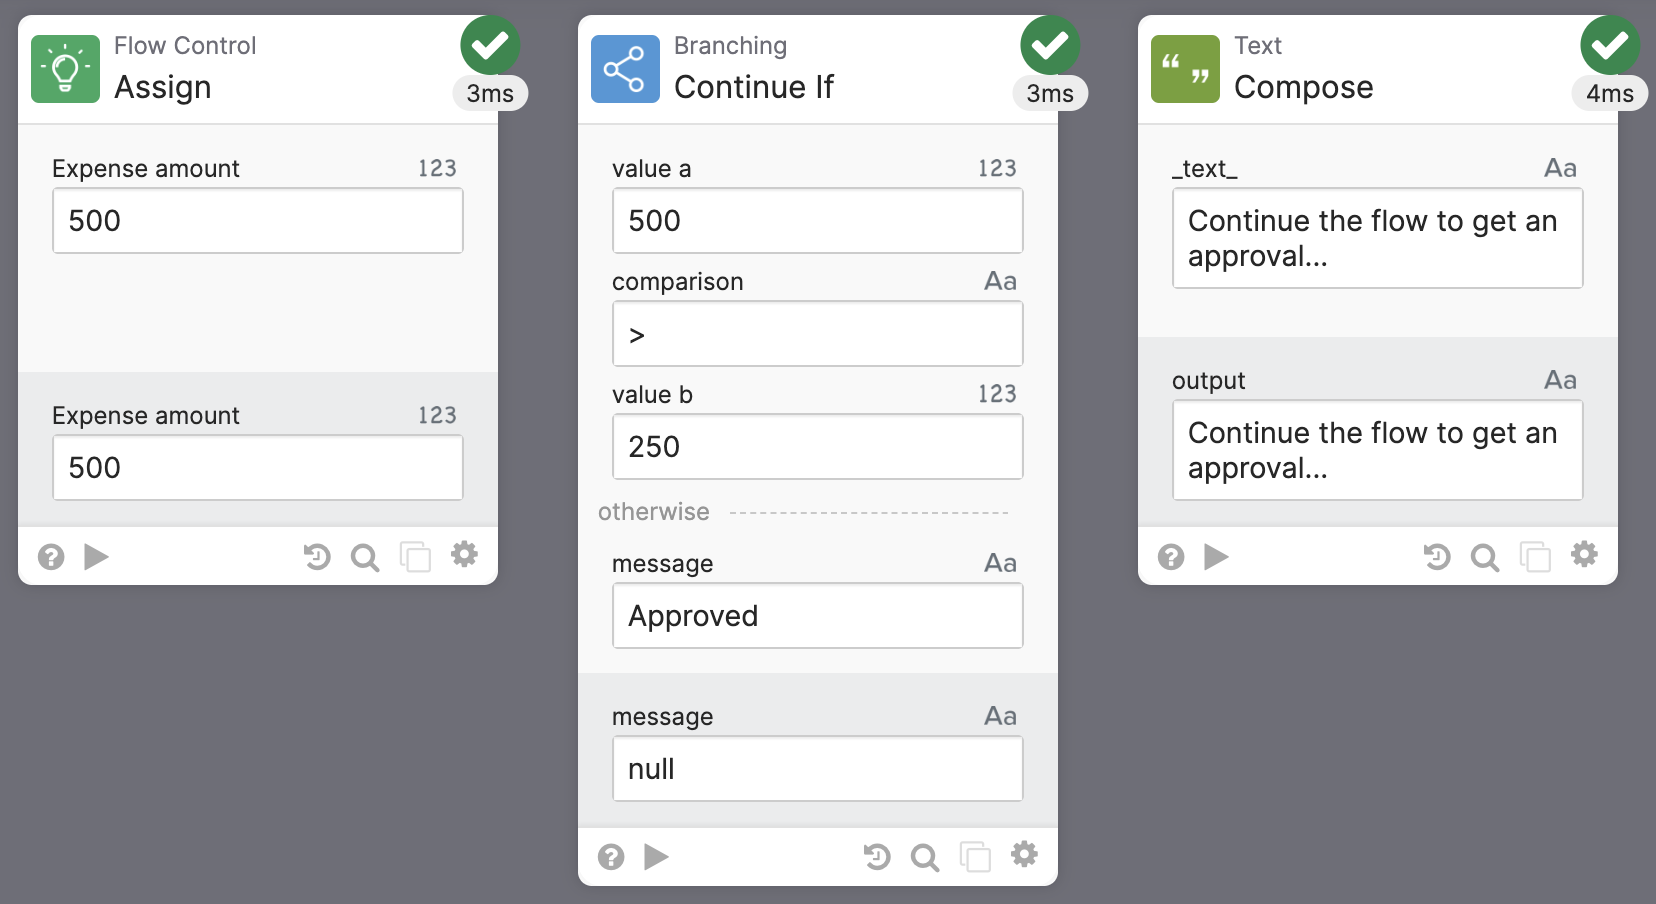The width and height of the screenshot is (1656, 904).
Task: Click the Aa type indicator for comparison
Action: (1000, 281)
